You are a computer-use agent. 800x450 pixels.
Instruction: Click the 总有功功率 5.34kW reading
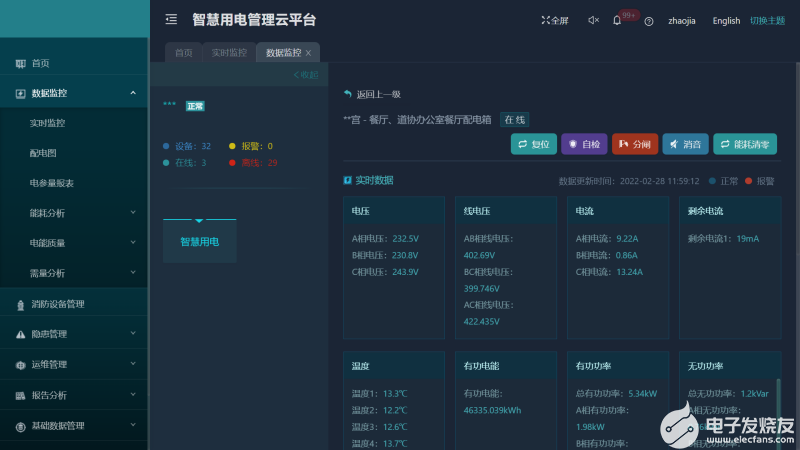pyautogui.click(x=616, y=394)
